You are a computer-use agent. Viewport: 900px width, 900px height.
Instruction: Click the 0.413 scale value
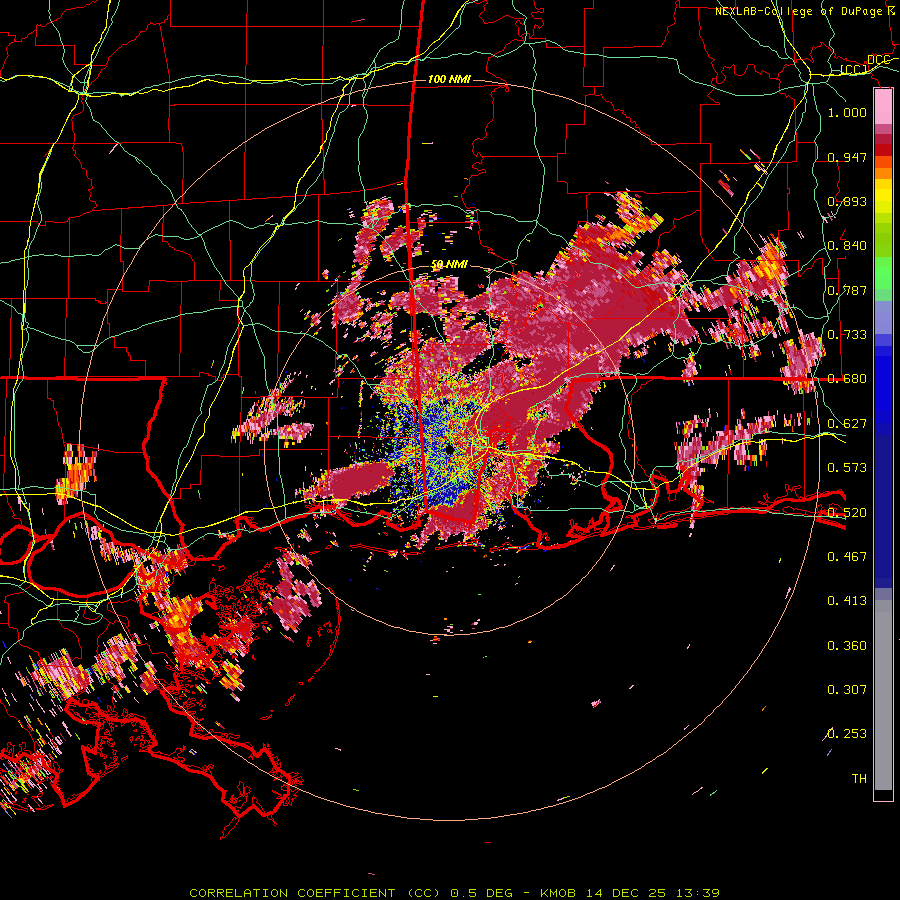[x=847, y=601]
